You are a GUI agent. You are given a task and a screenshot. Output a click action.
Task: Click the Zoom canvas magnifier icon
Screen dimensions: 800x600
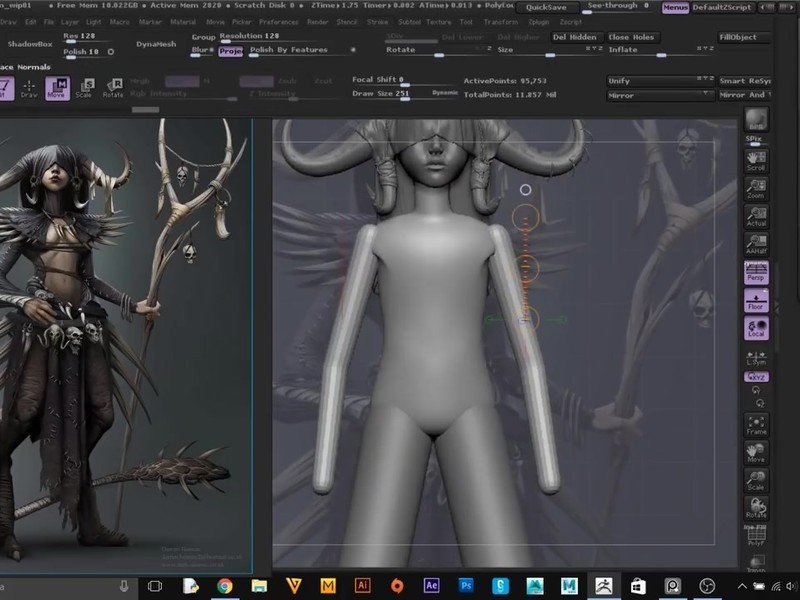(756, 189)
